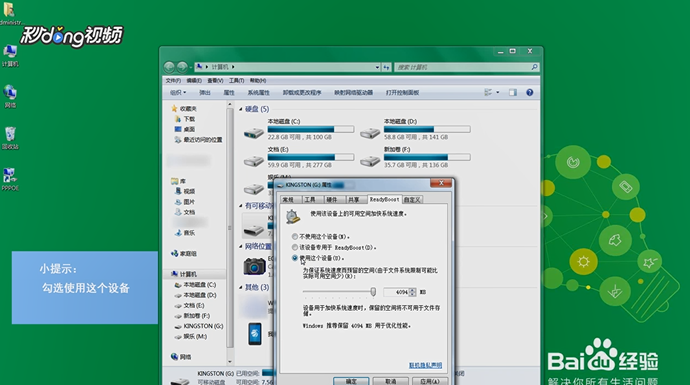Switch to the ReadyBoost tab
Viewport: 690px width, 385px height.
tap(384, 199)
